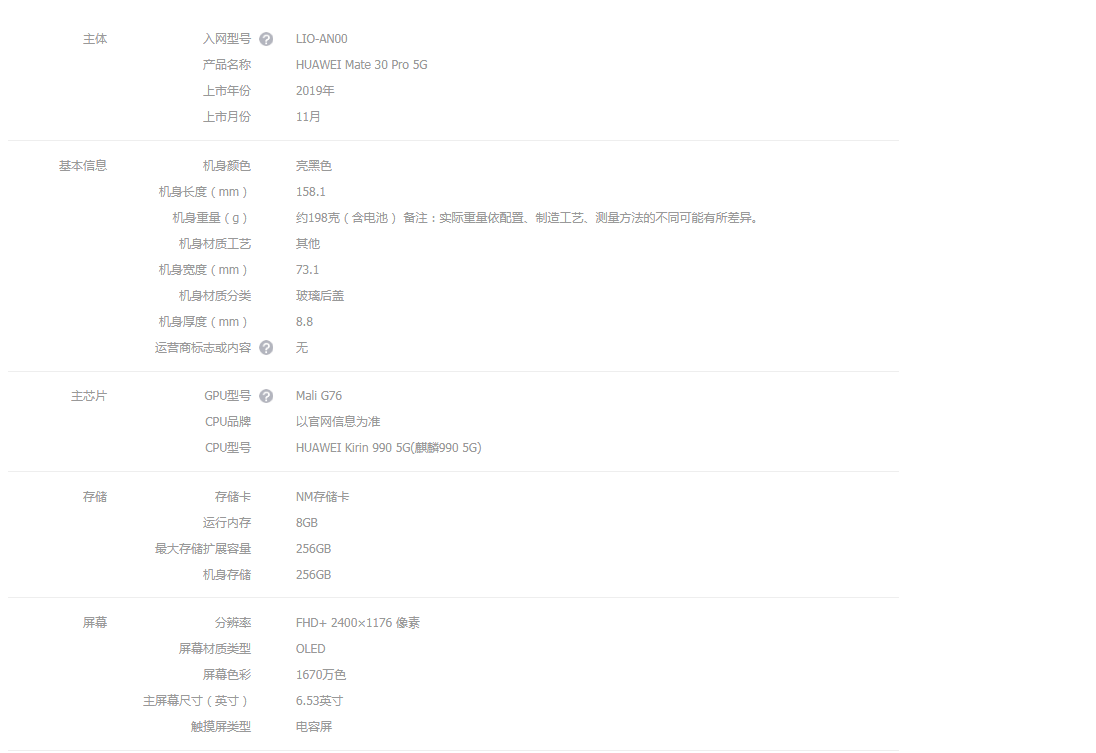Select the 屏幕 section heading
The image size is (1096, 753).
(x=95, y=622)
